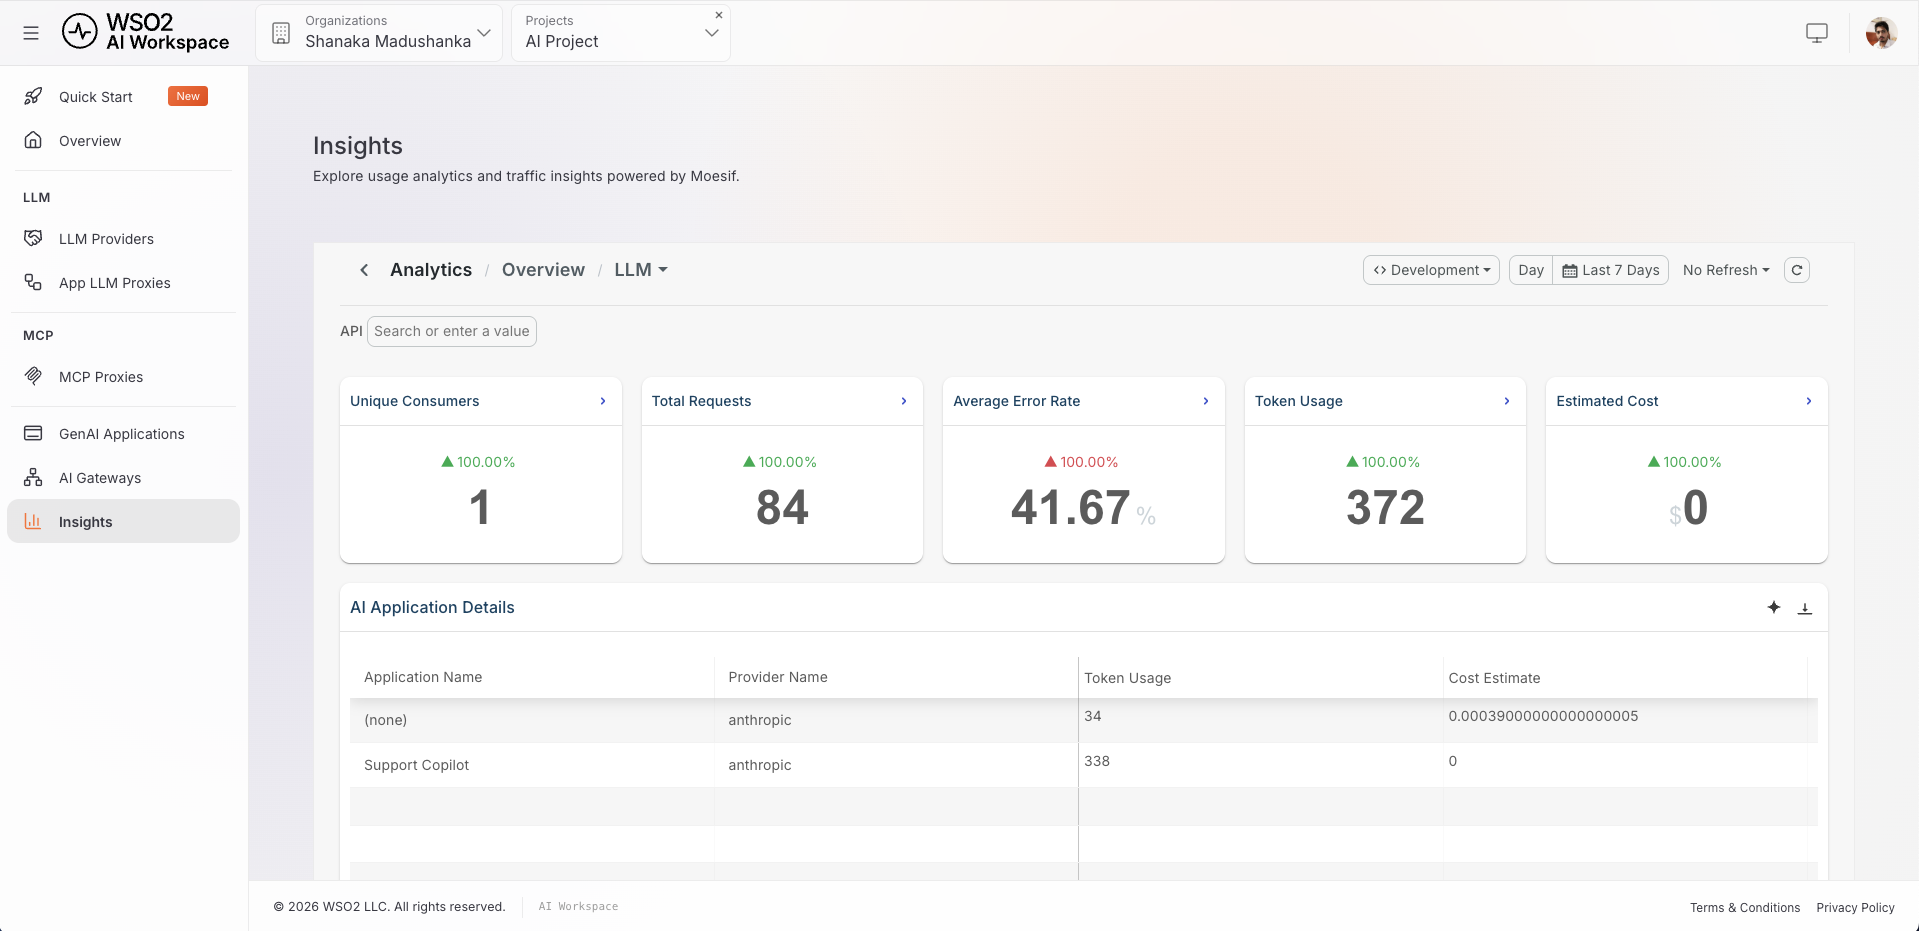Screen dimensions: 1919x931
Task: Click the Overview home icon
Action: [33, 140]
